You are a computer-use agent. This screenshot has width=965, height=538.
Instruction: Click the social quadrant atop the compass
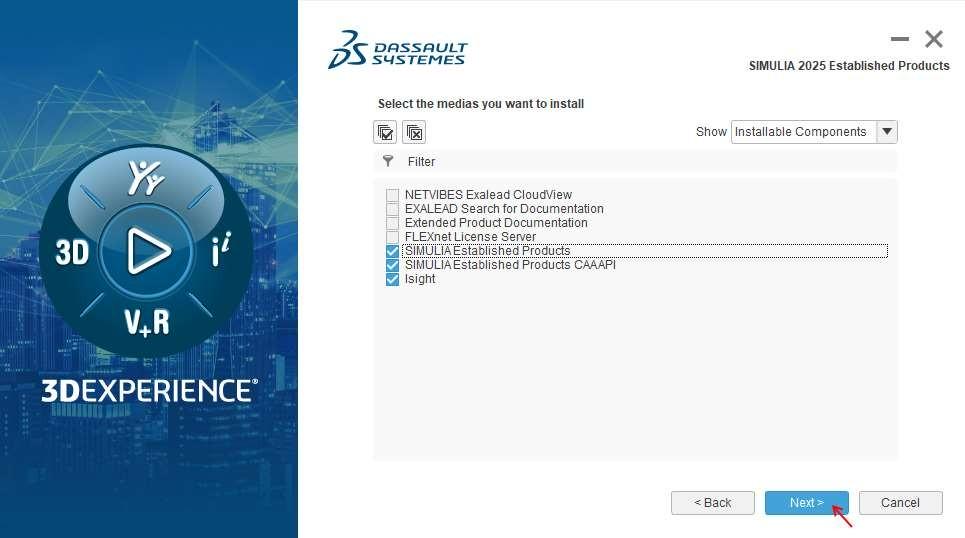point(146,177)
